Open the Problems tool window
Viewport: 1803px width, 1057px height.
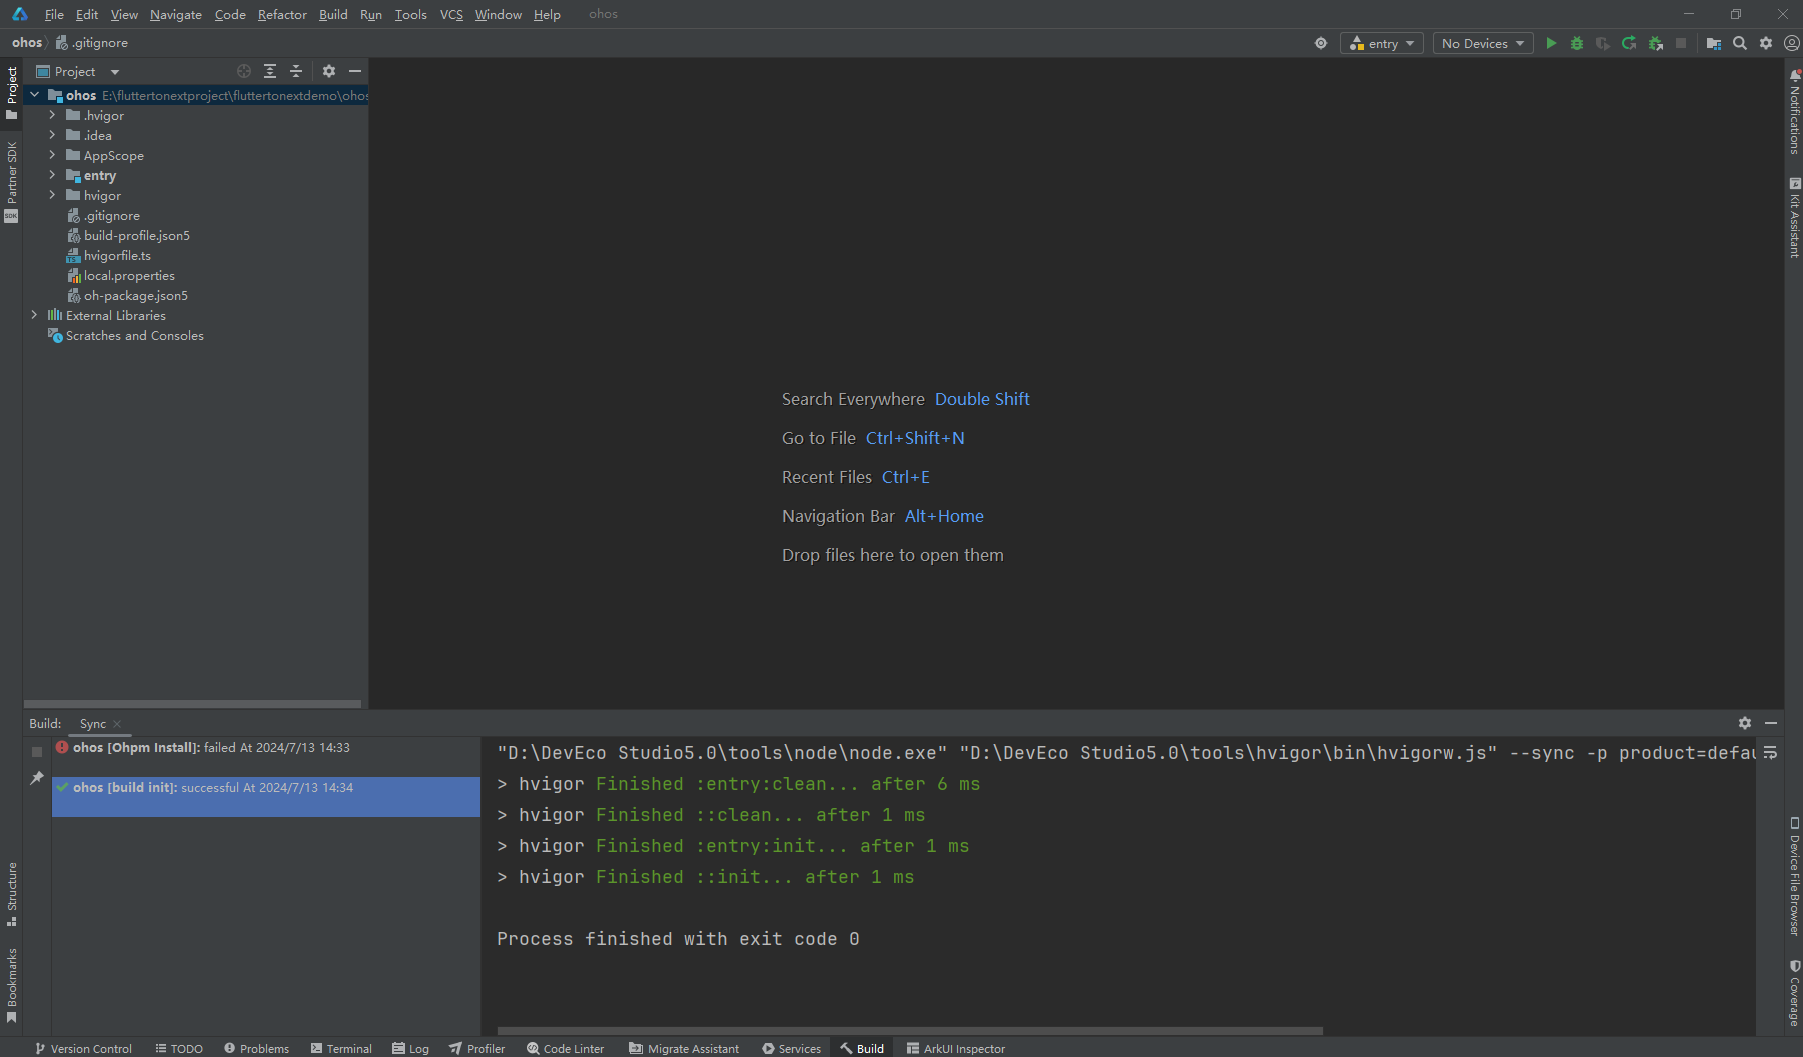tap(257, 1048)
